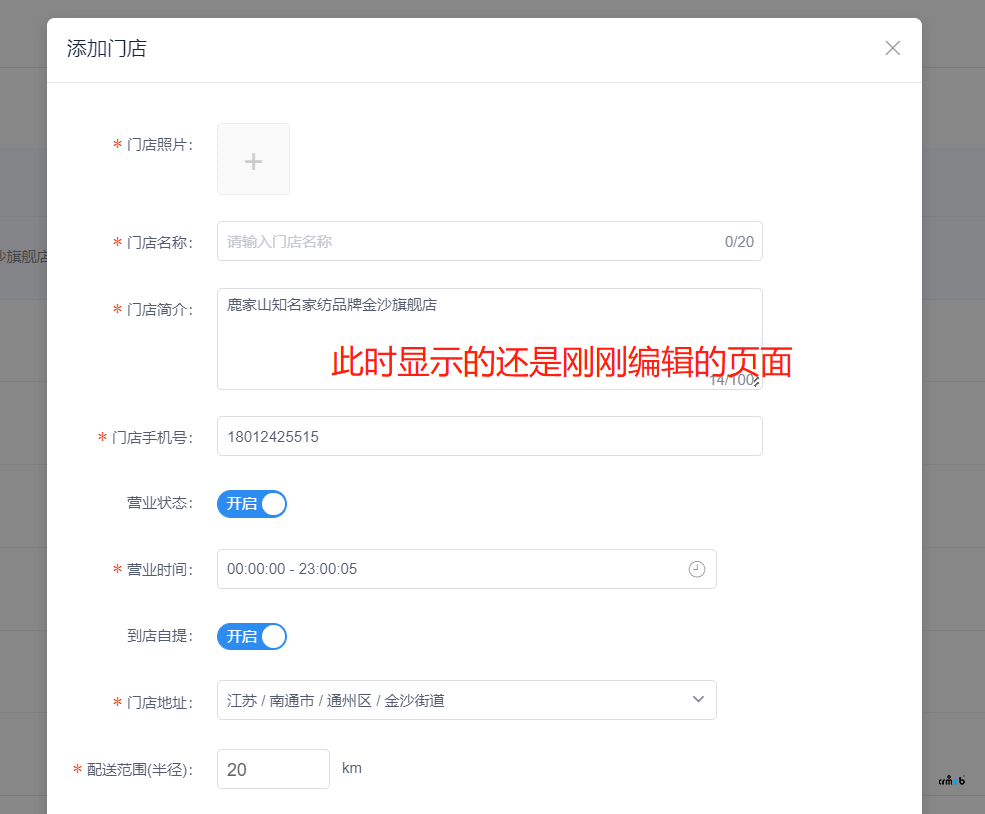Expand address dropdown chevron arrow

tap(698, 699)
